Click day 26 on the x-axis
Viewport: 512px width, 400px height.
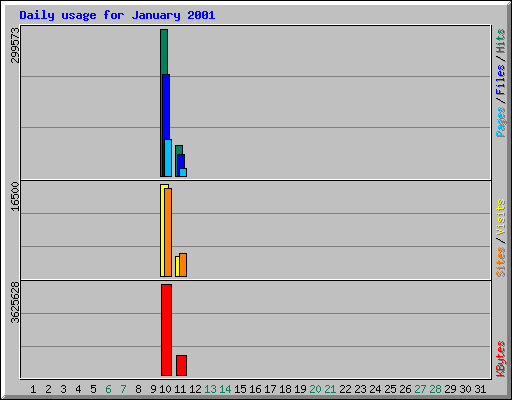click(405, 389)
